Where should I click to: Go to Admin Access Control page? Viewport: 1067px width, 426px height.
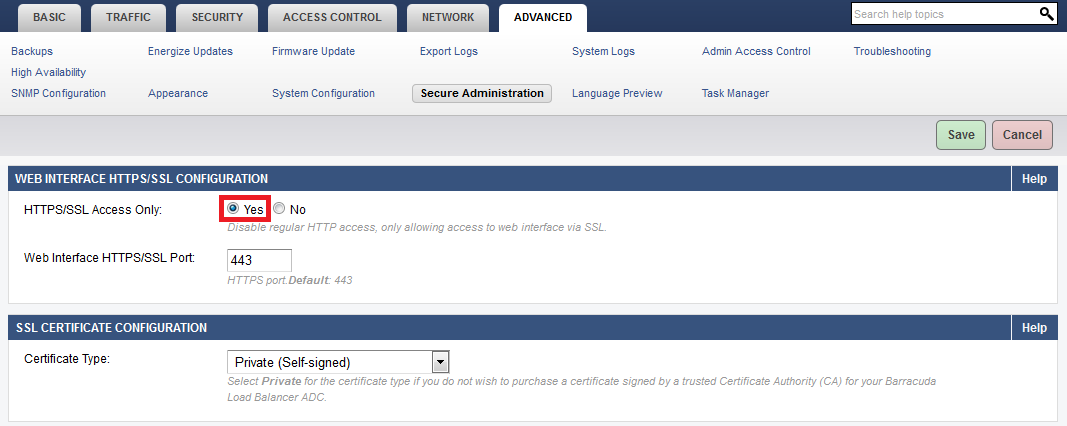click(756, 51)
